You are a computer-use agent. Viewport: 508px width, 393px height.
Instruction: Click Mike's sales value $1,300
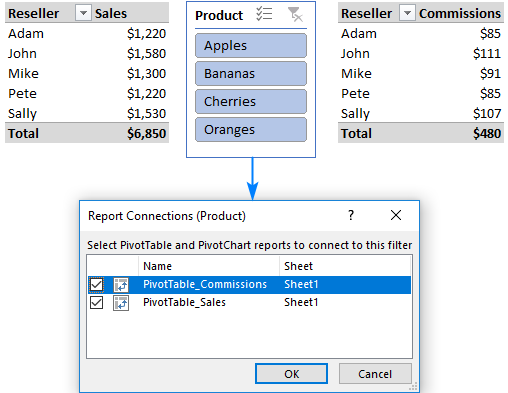pos(146,74)
